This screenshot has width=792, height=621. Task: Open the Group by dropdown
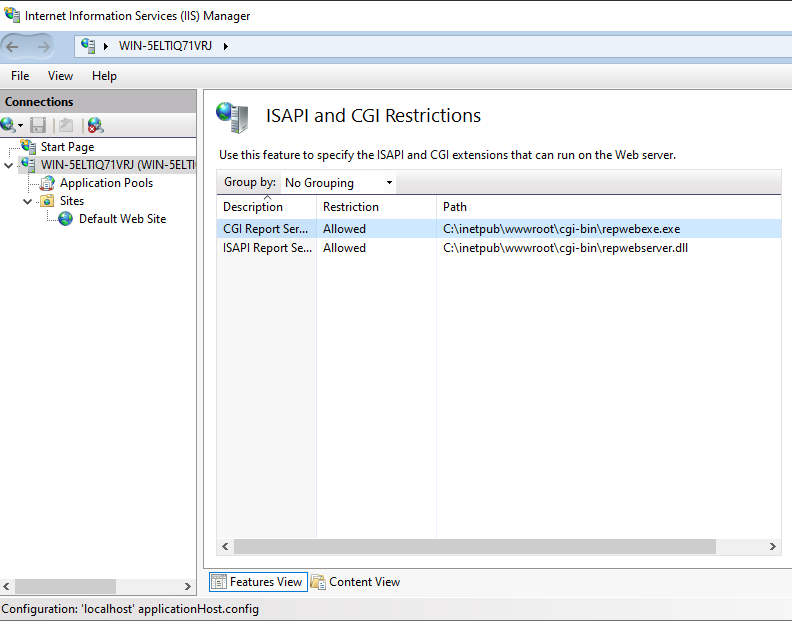pos(338,183)
